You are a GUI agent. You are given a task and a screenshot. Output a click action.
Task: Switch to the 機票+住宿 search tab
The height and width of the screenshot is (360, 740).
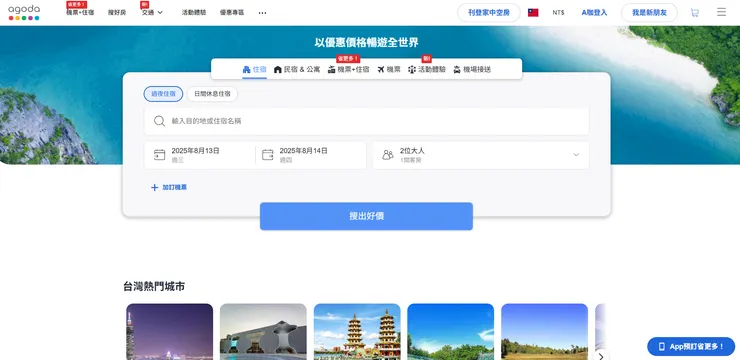[x=348, y=69]
